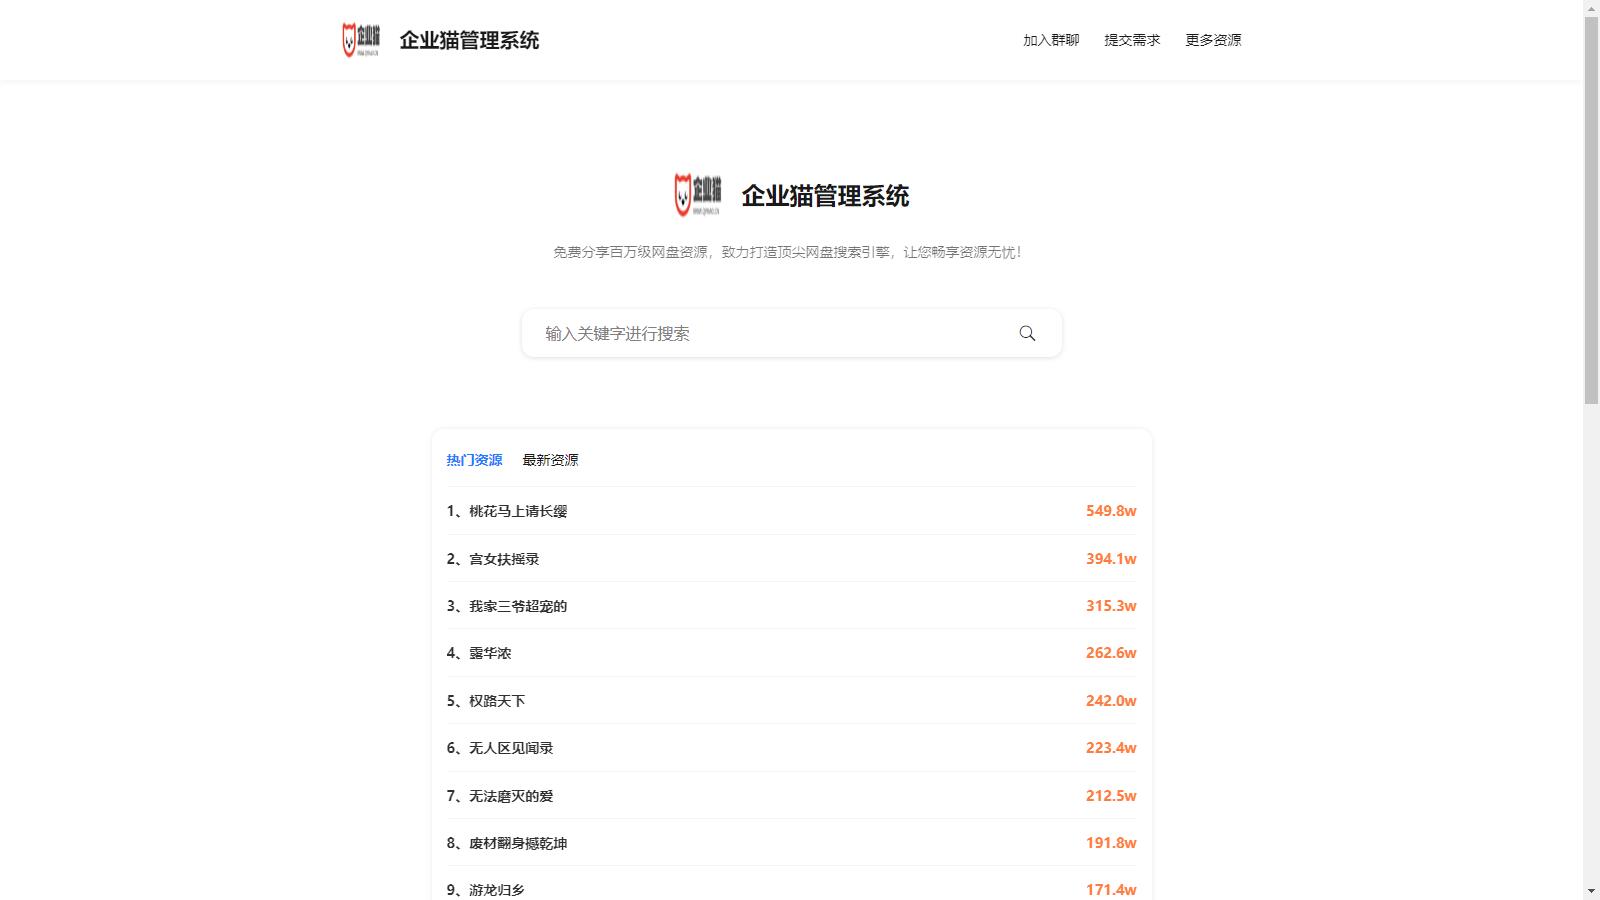Click the header title 企业猫管理系统
Image resolution: width=1600 pixels, height=900 pixels.
[469, 40]
